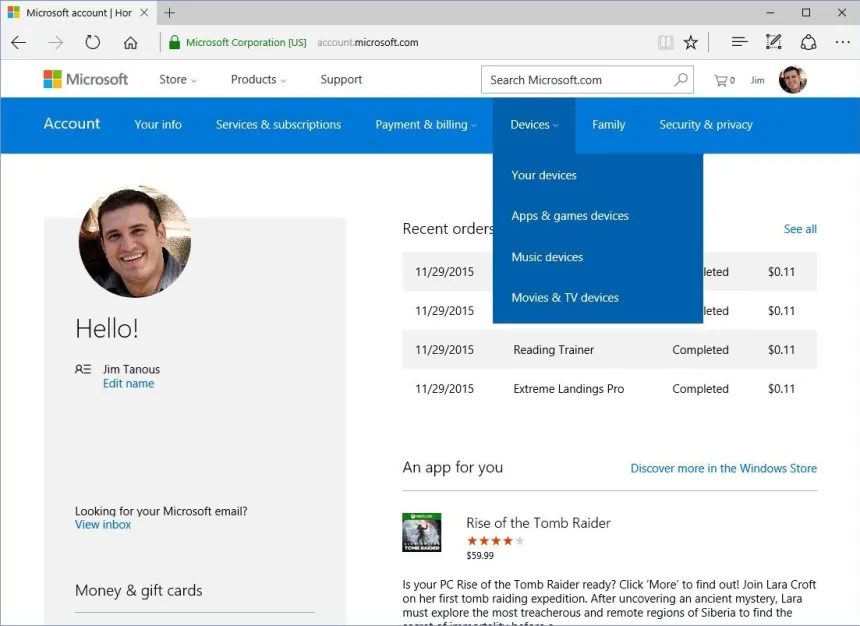
Task: Select Movies & TV devices
Action: click(x=565, y=297)
